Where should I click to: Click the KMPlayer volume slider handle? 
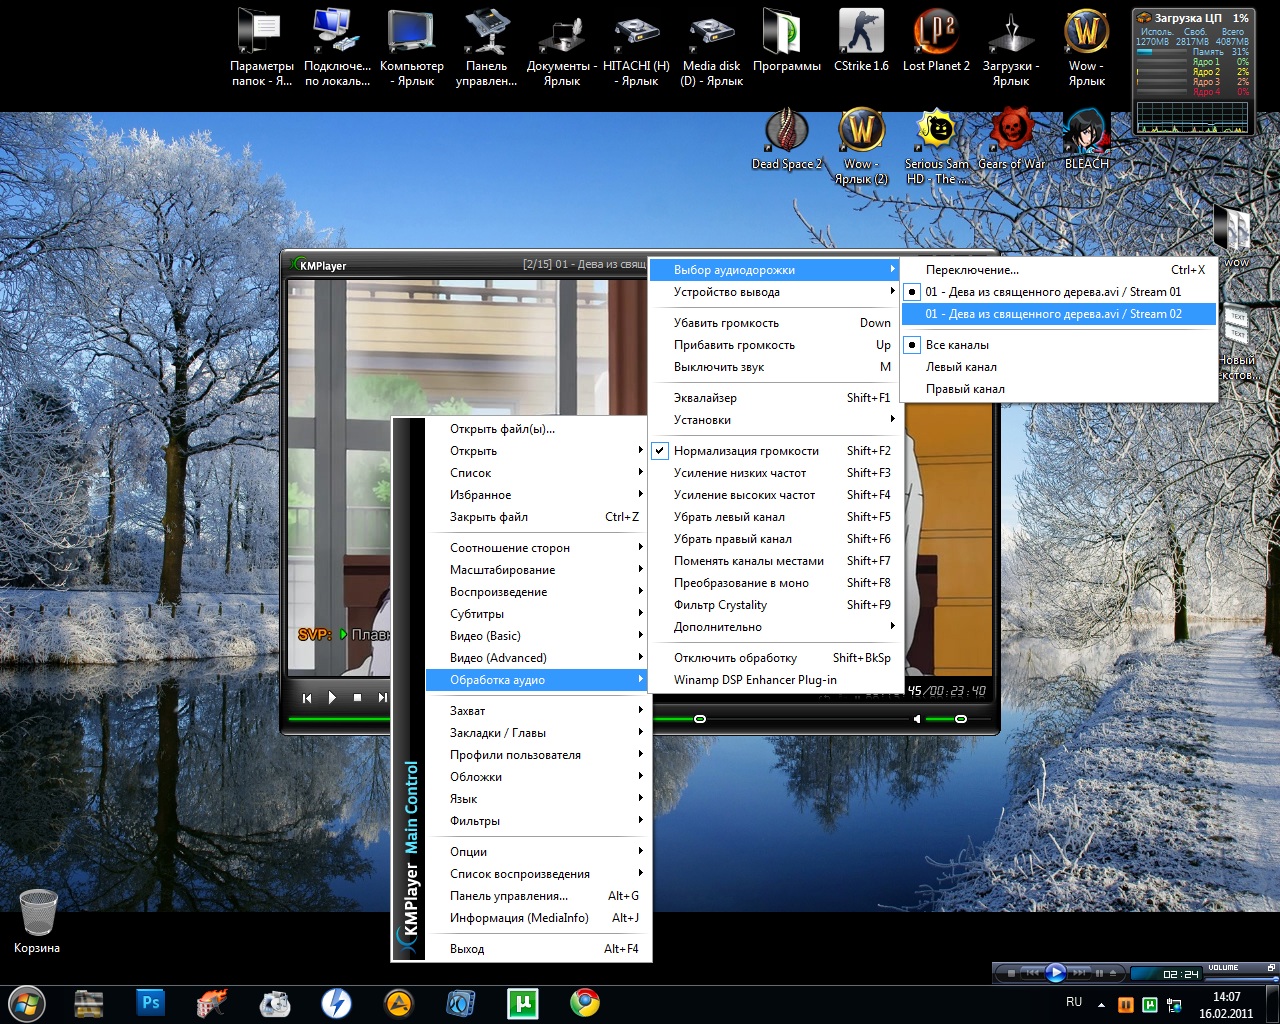point(961,719)
